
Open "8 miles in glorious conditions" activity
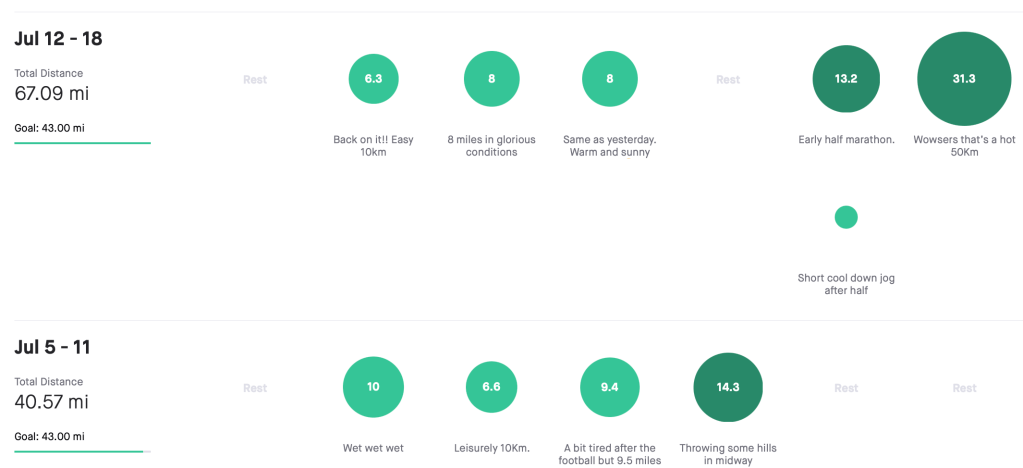[x=491, y=146]
